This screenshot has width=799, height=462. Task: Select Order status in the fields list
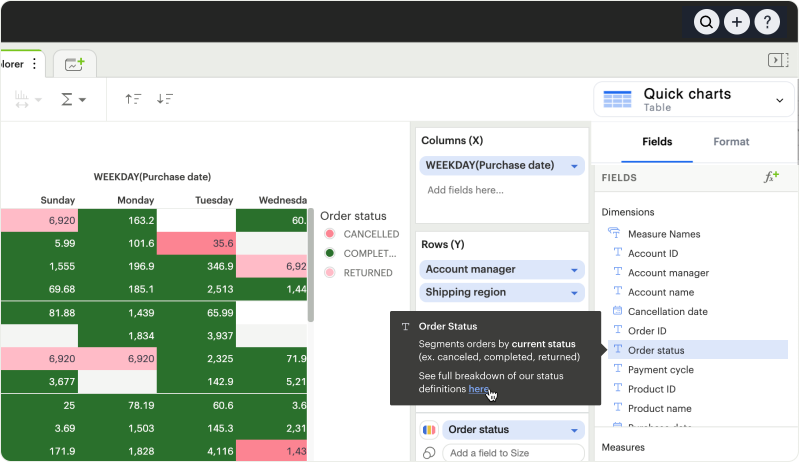[x=656, y=350]
